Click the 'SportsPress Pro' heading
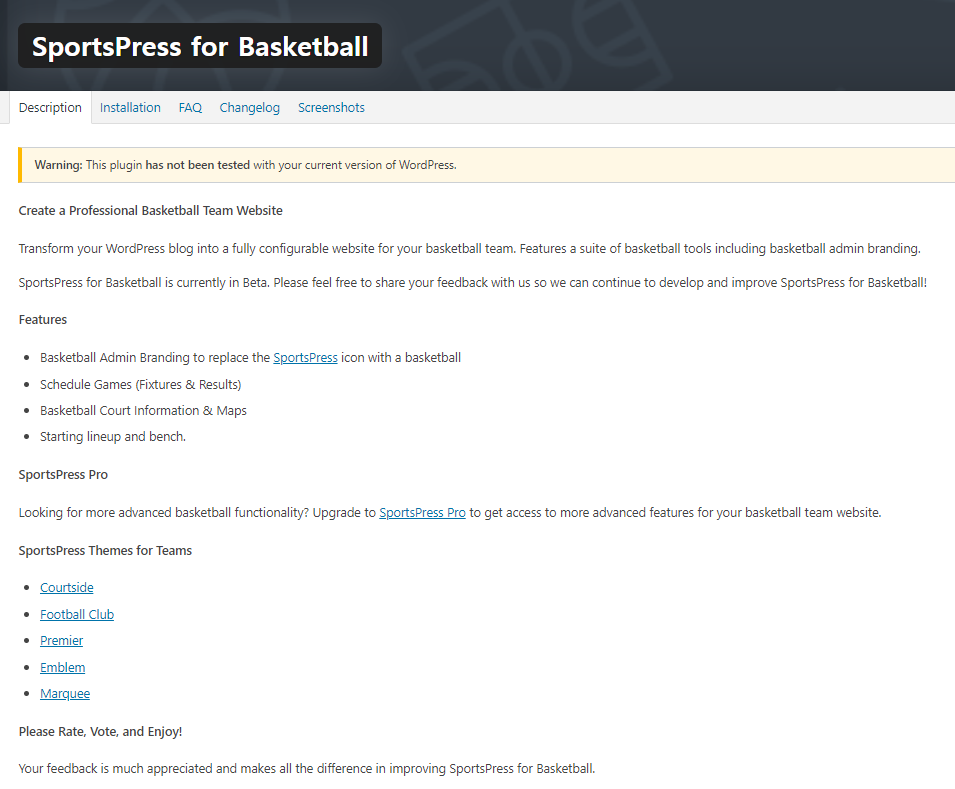Image resolution: width=955 pixels, height=789 pixels. click(x=63, y=475)
